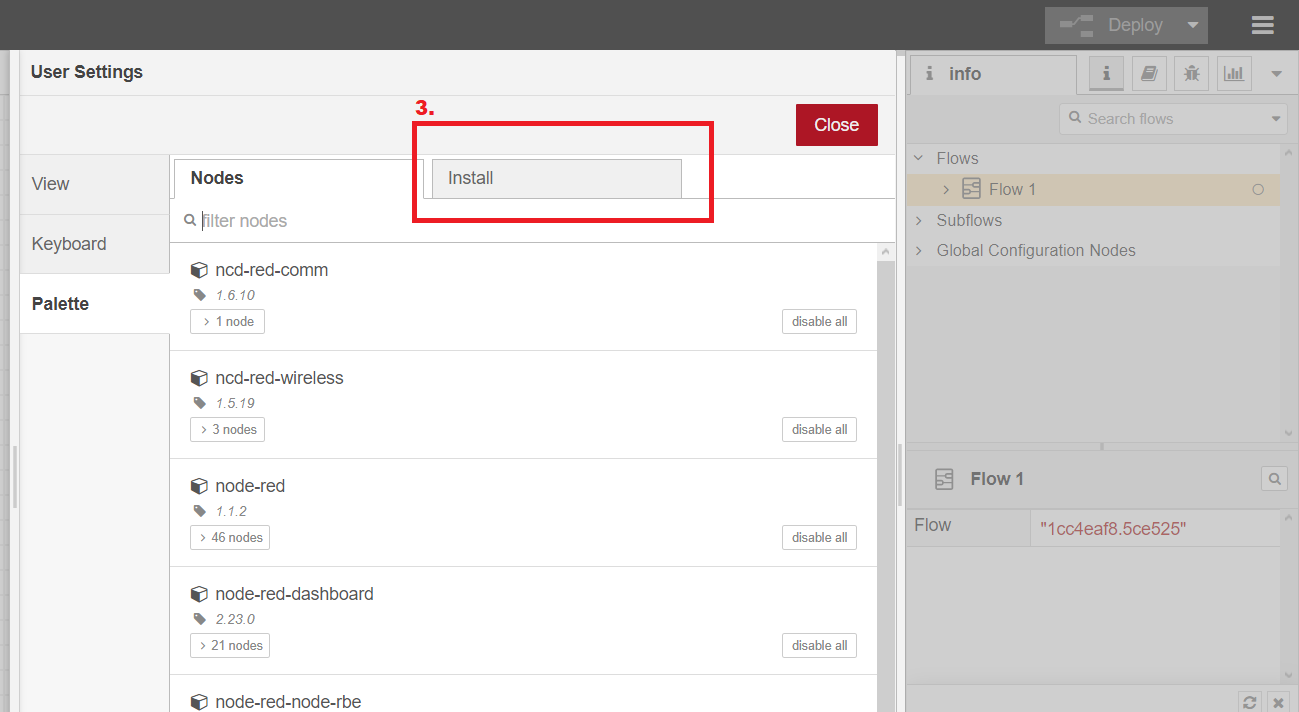Expand the Subflows tree section
Image resolution: width=1299 pixels, height=712 pixels.
[x=919, y=220]
